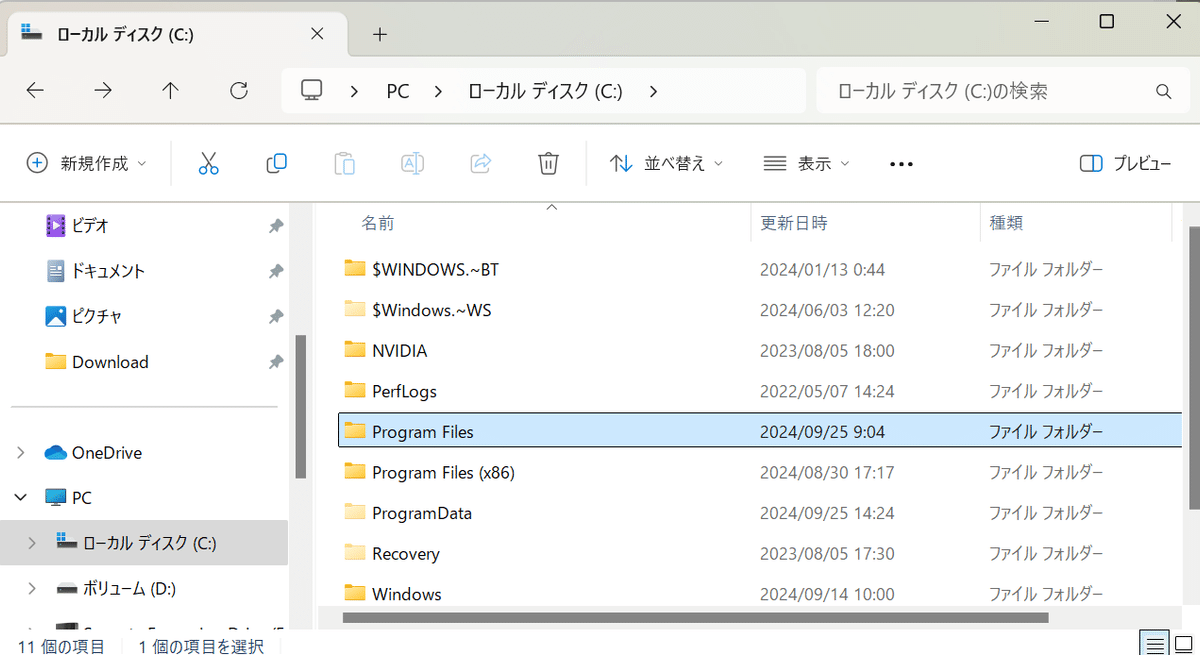Select the PerfLogs folder name
Image resolution: width=1200 pixels, height=655 pixels.
(x=404, y=391)
